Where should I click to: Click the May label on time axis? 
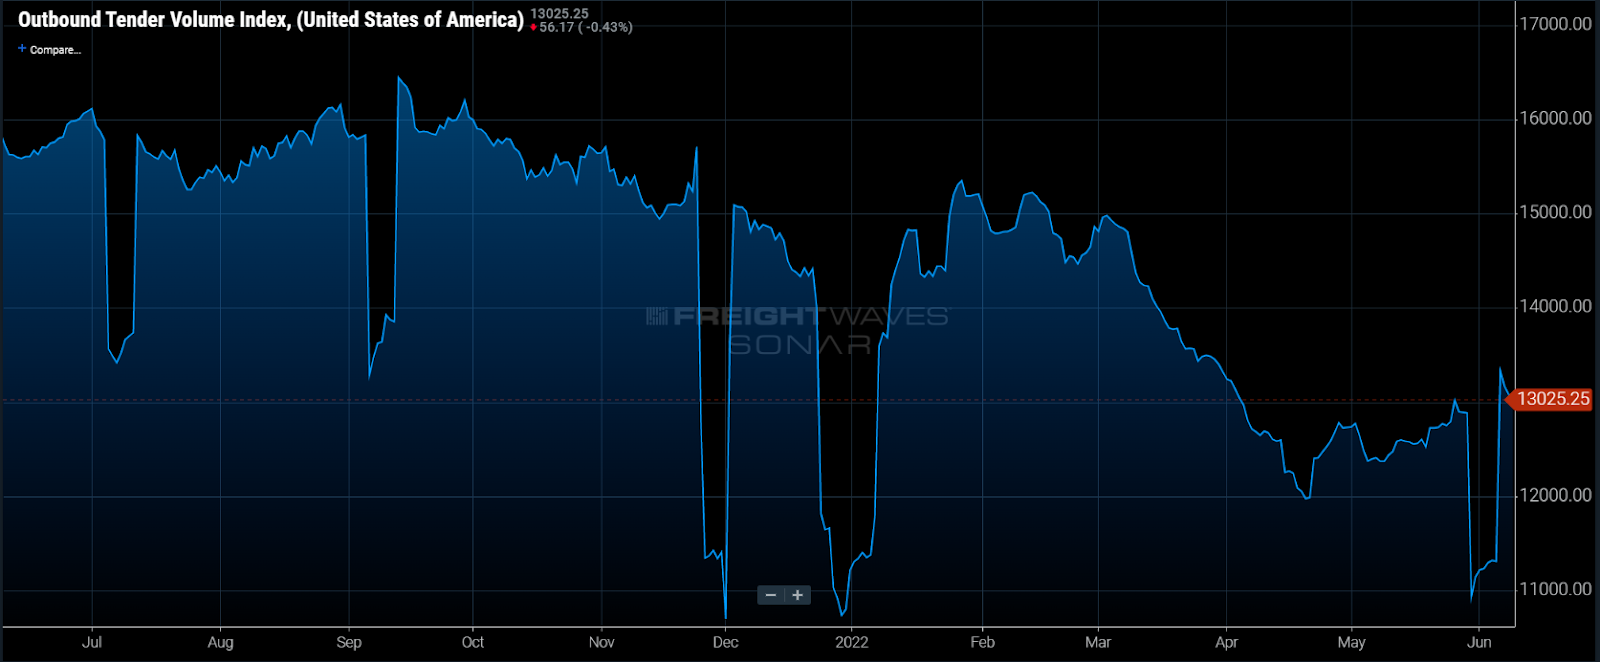pos(1351,642)
